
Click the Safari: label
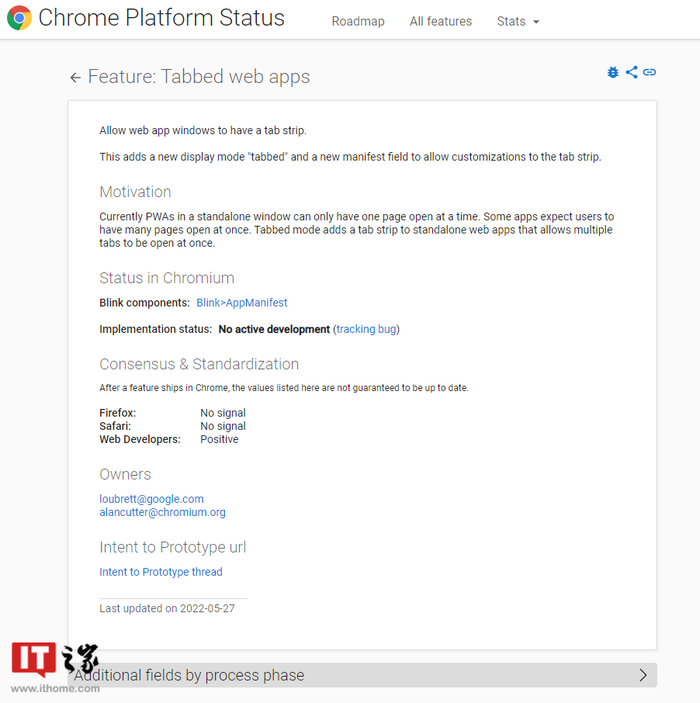point(115,426)
